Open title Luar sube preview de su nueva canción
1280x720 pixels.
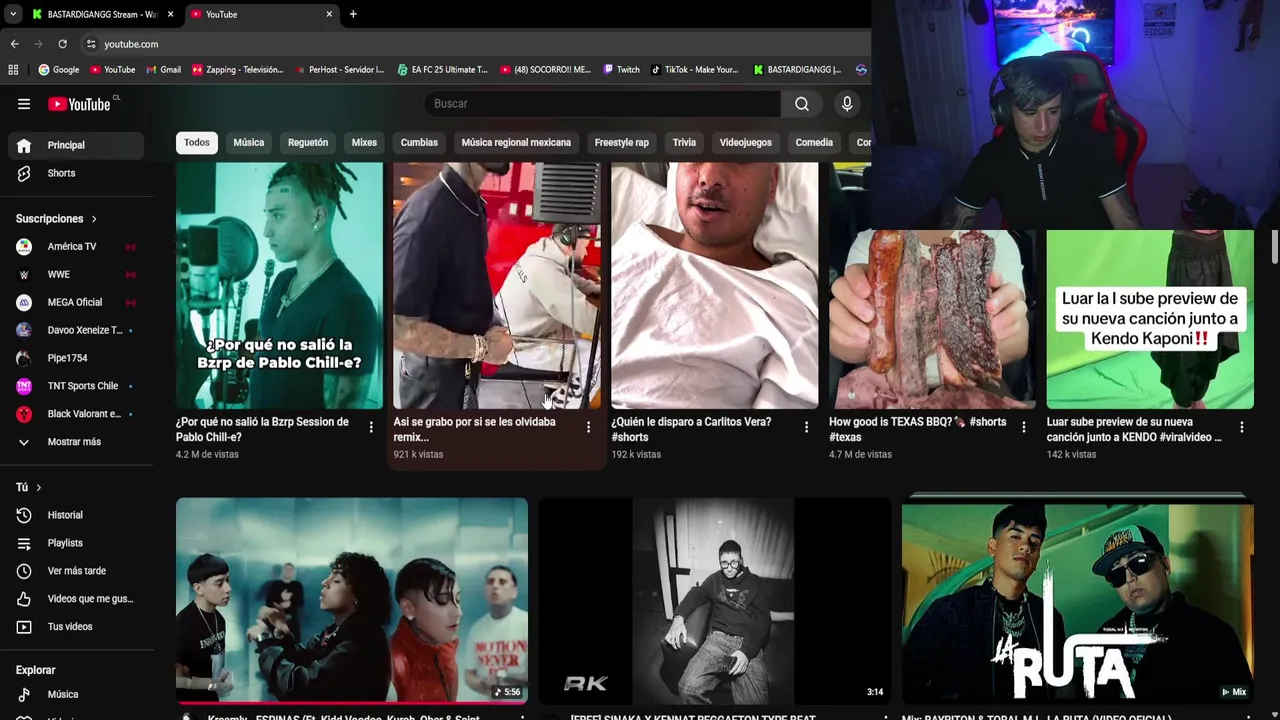tap(1134, 429)
